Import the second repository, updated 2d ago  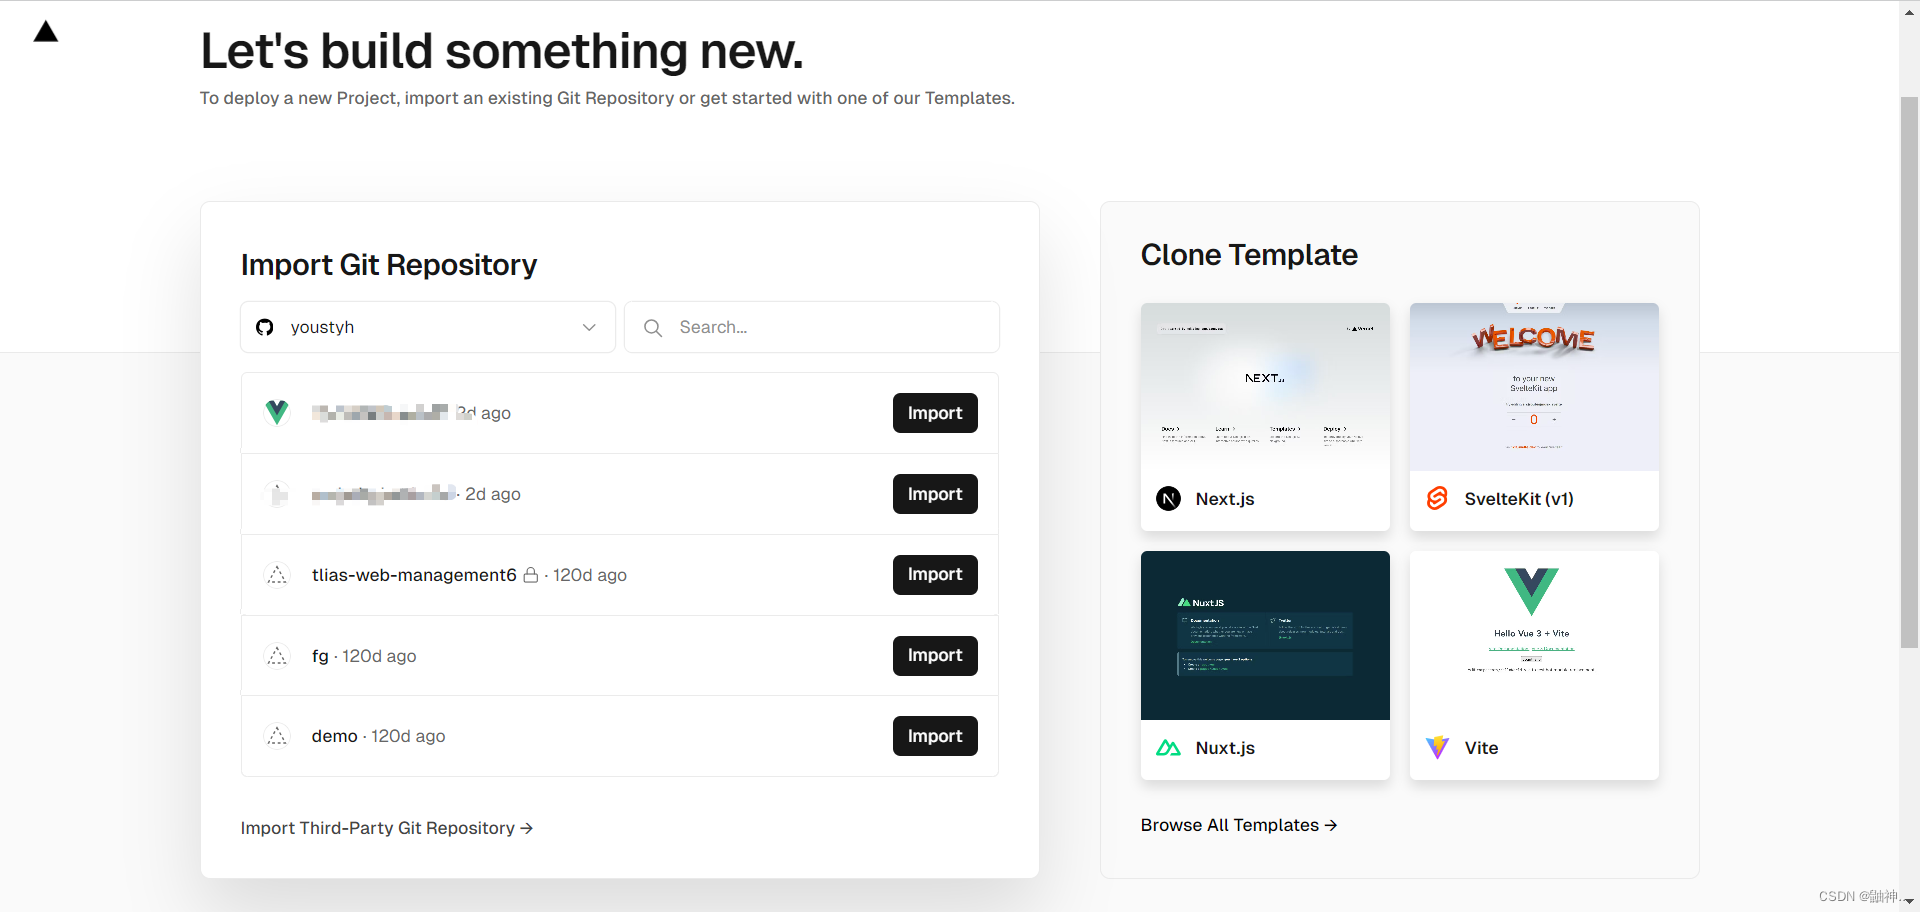(935, 494)
